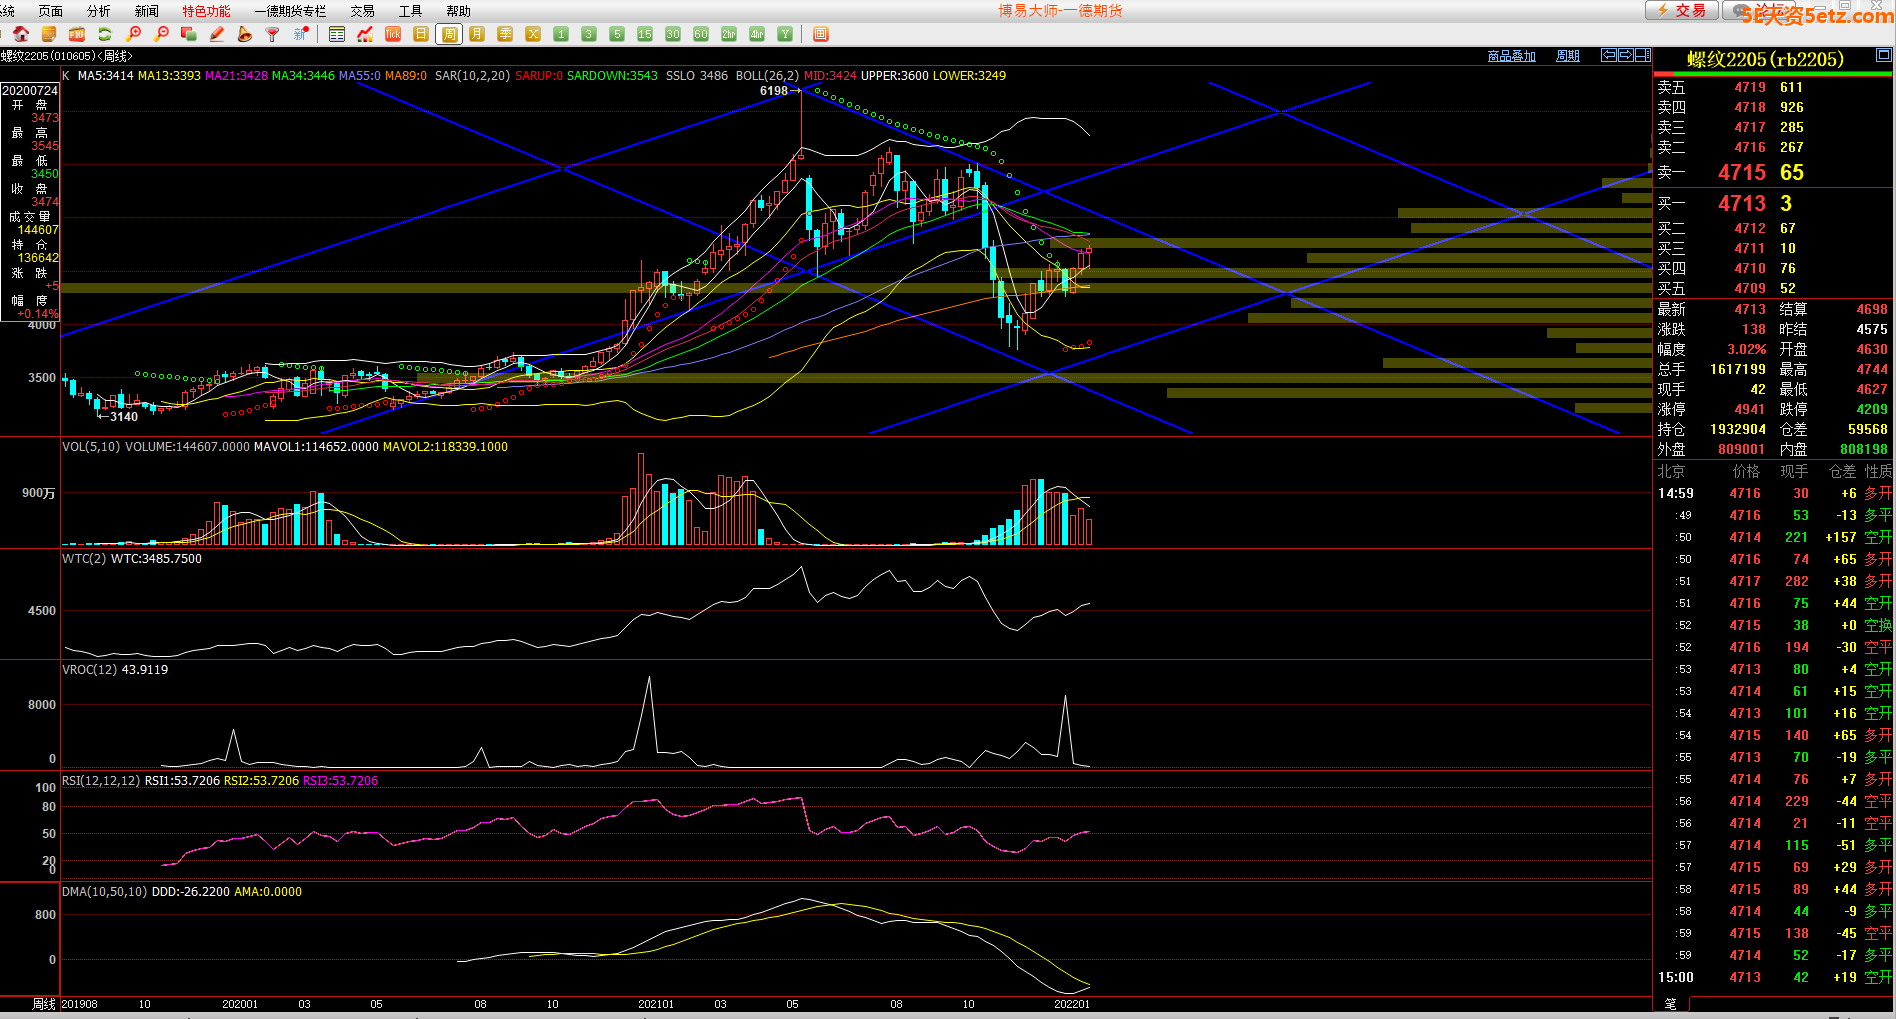
Task: Click the 交易 trade button
Action: (x=1682, y=10)
